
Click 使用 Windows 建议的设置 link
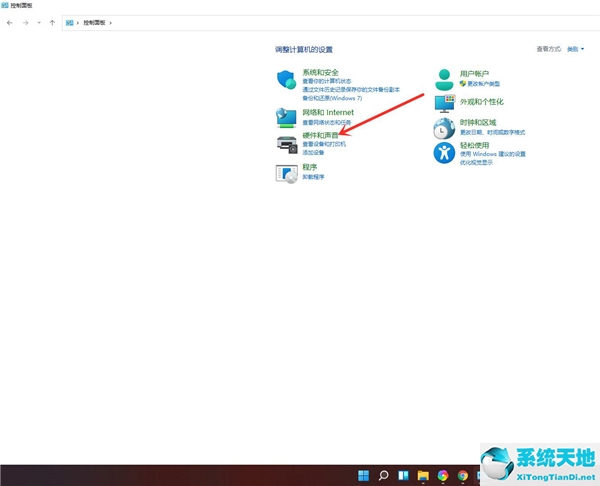click(492, 154)
